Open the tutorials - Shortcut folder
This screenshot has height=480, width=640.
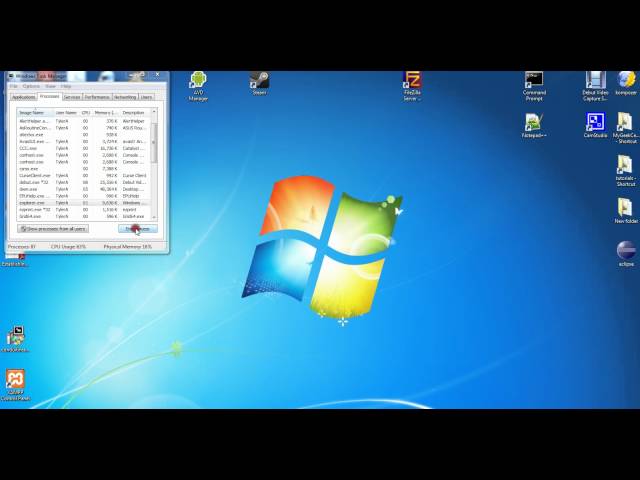tap(626, 171)
